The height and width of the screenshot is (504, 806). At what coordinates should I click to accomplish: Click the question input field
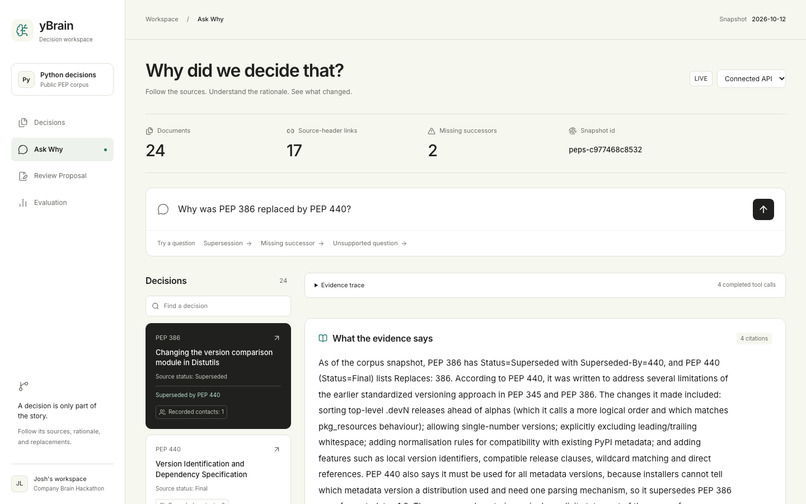[x=460, y=209]
